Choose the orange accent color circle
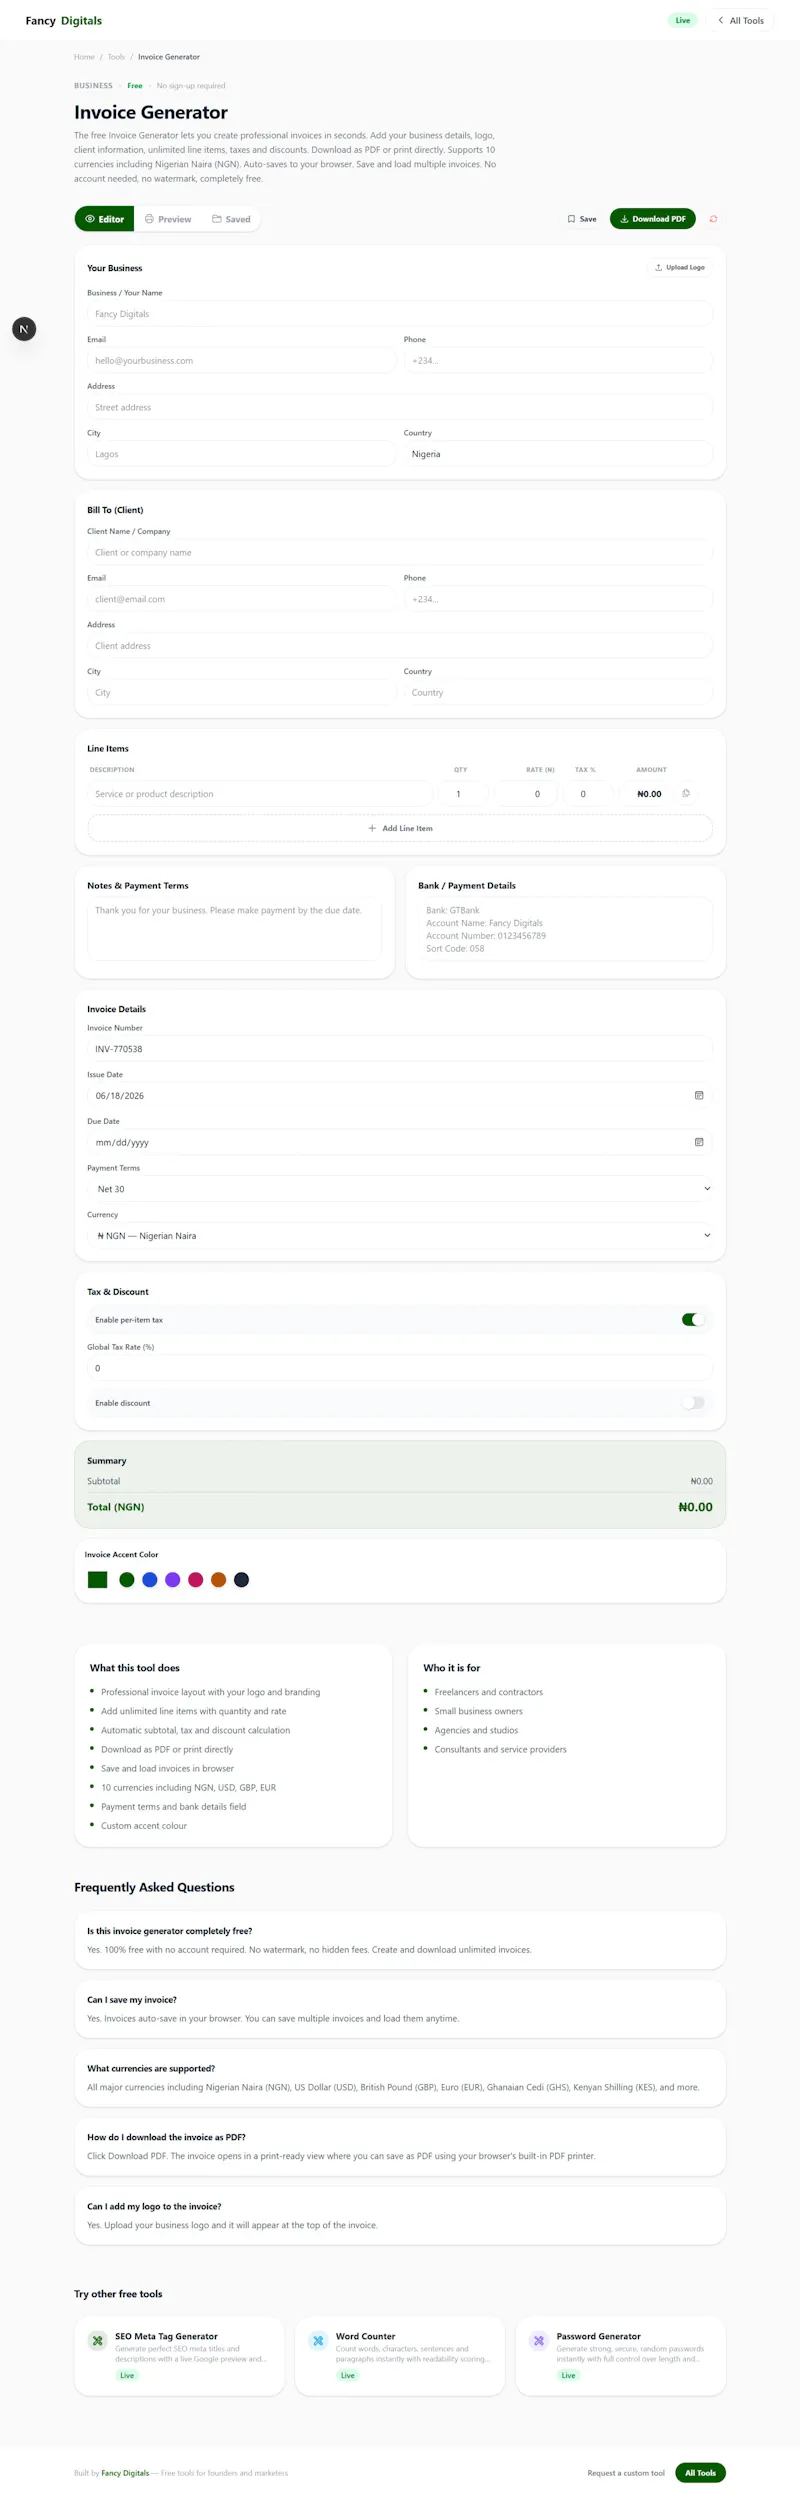The height and width of the screenshot is (2498, 800). (x=218, y=1580)
